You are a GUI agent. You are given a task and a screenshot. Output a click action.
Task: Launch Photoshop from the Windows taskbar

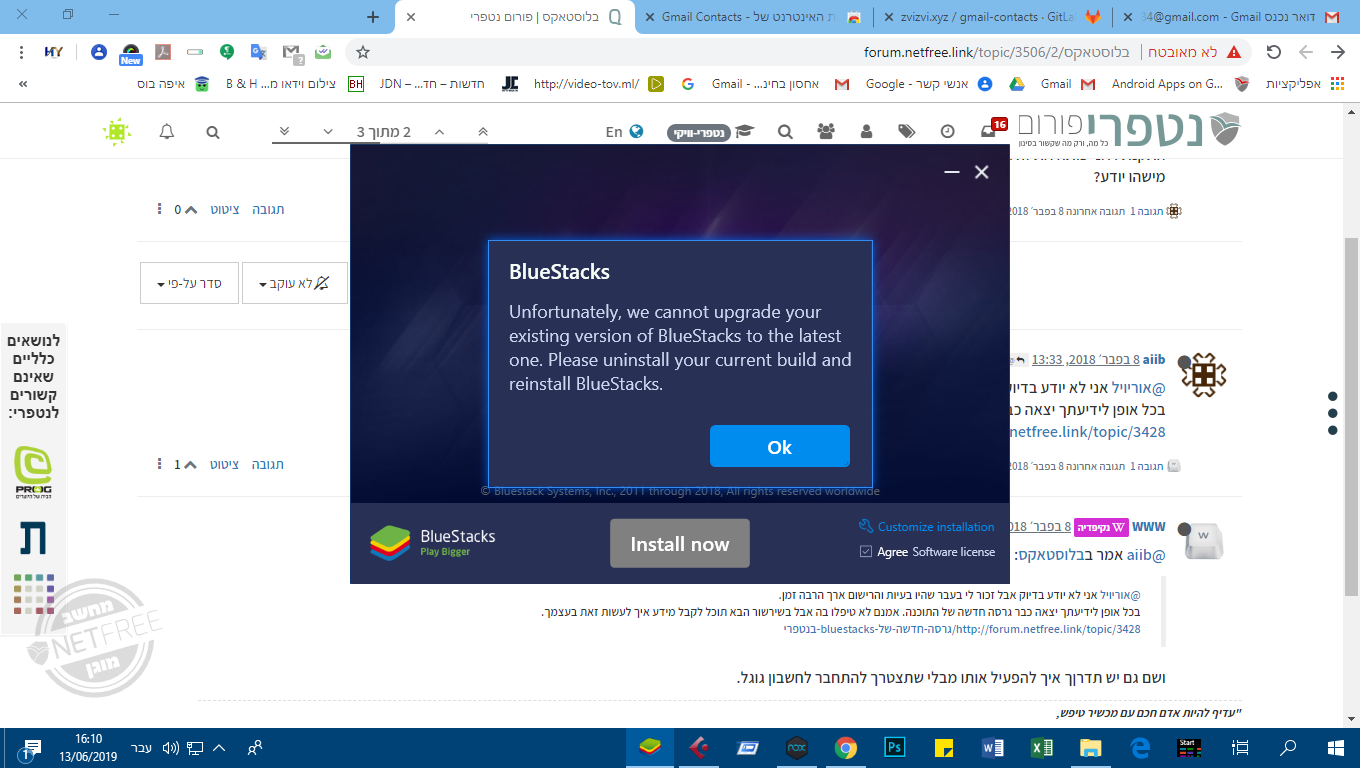coord(894,747)
